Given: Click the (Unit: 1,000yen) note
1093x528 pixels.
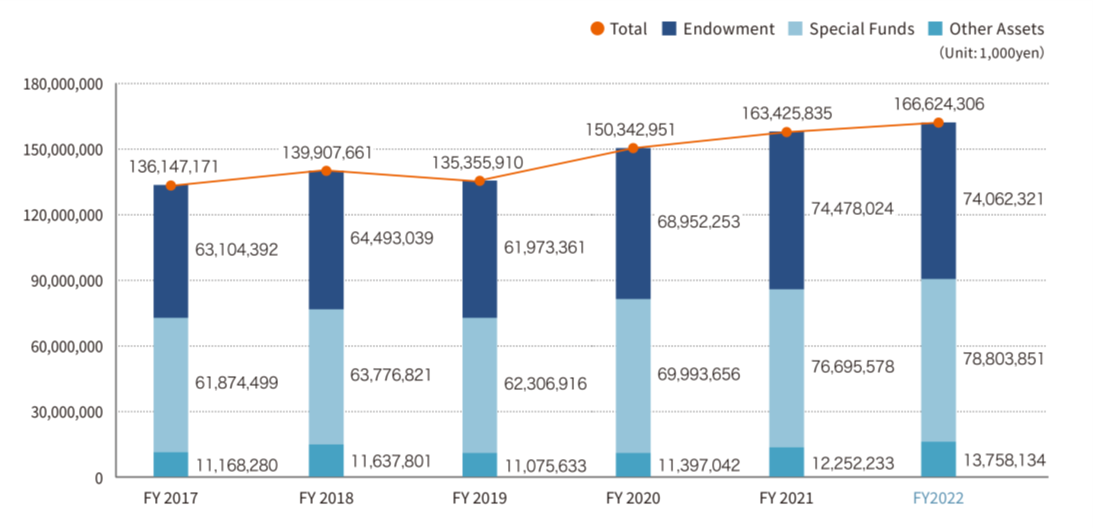Looking at the screenshot, I should (991, 54).
